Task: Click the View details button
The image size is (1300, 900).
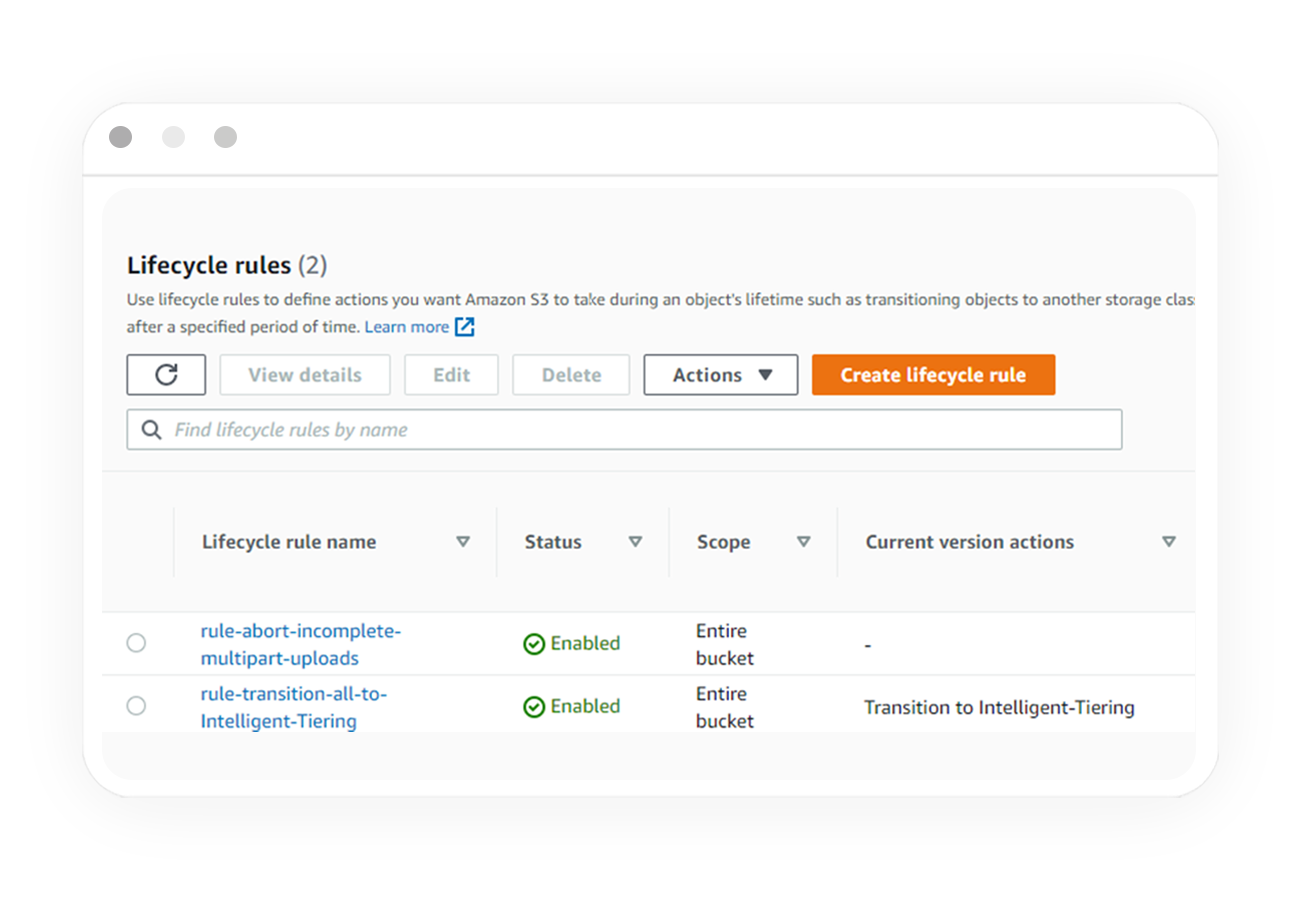Action: pos(305,375)
